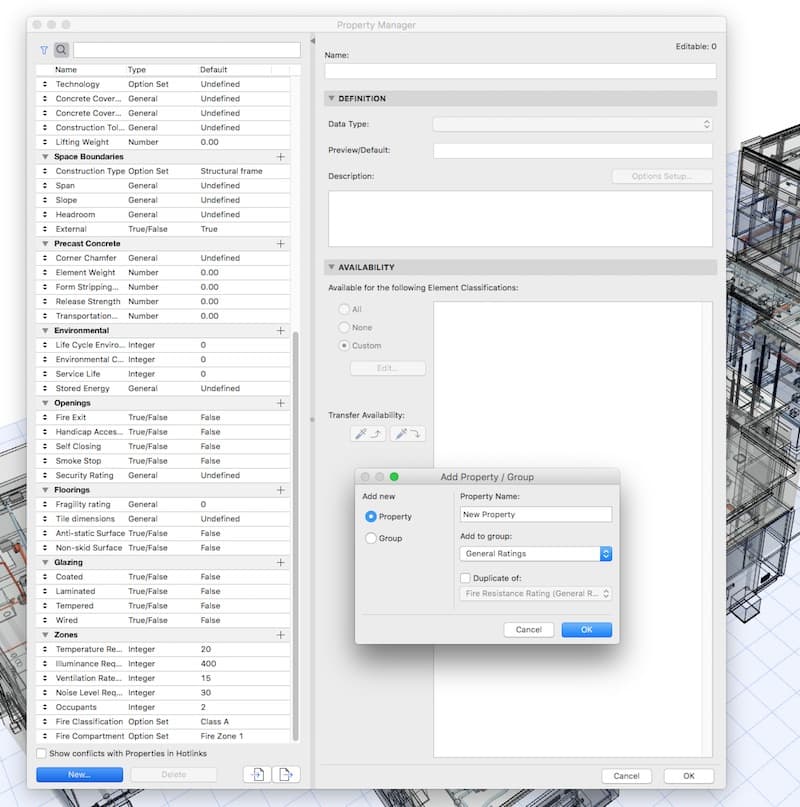Add property to Glazing group
Screen dimensions: 800x807
point(281,563)
